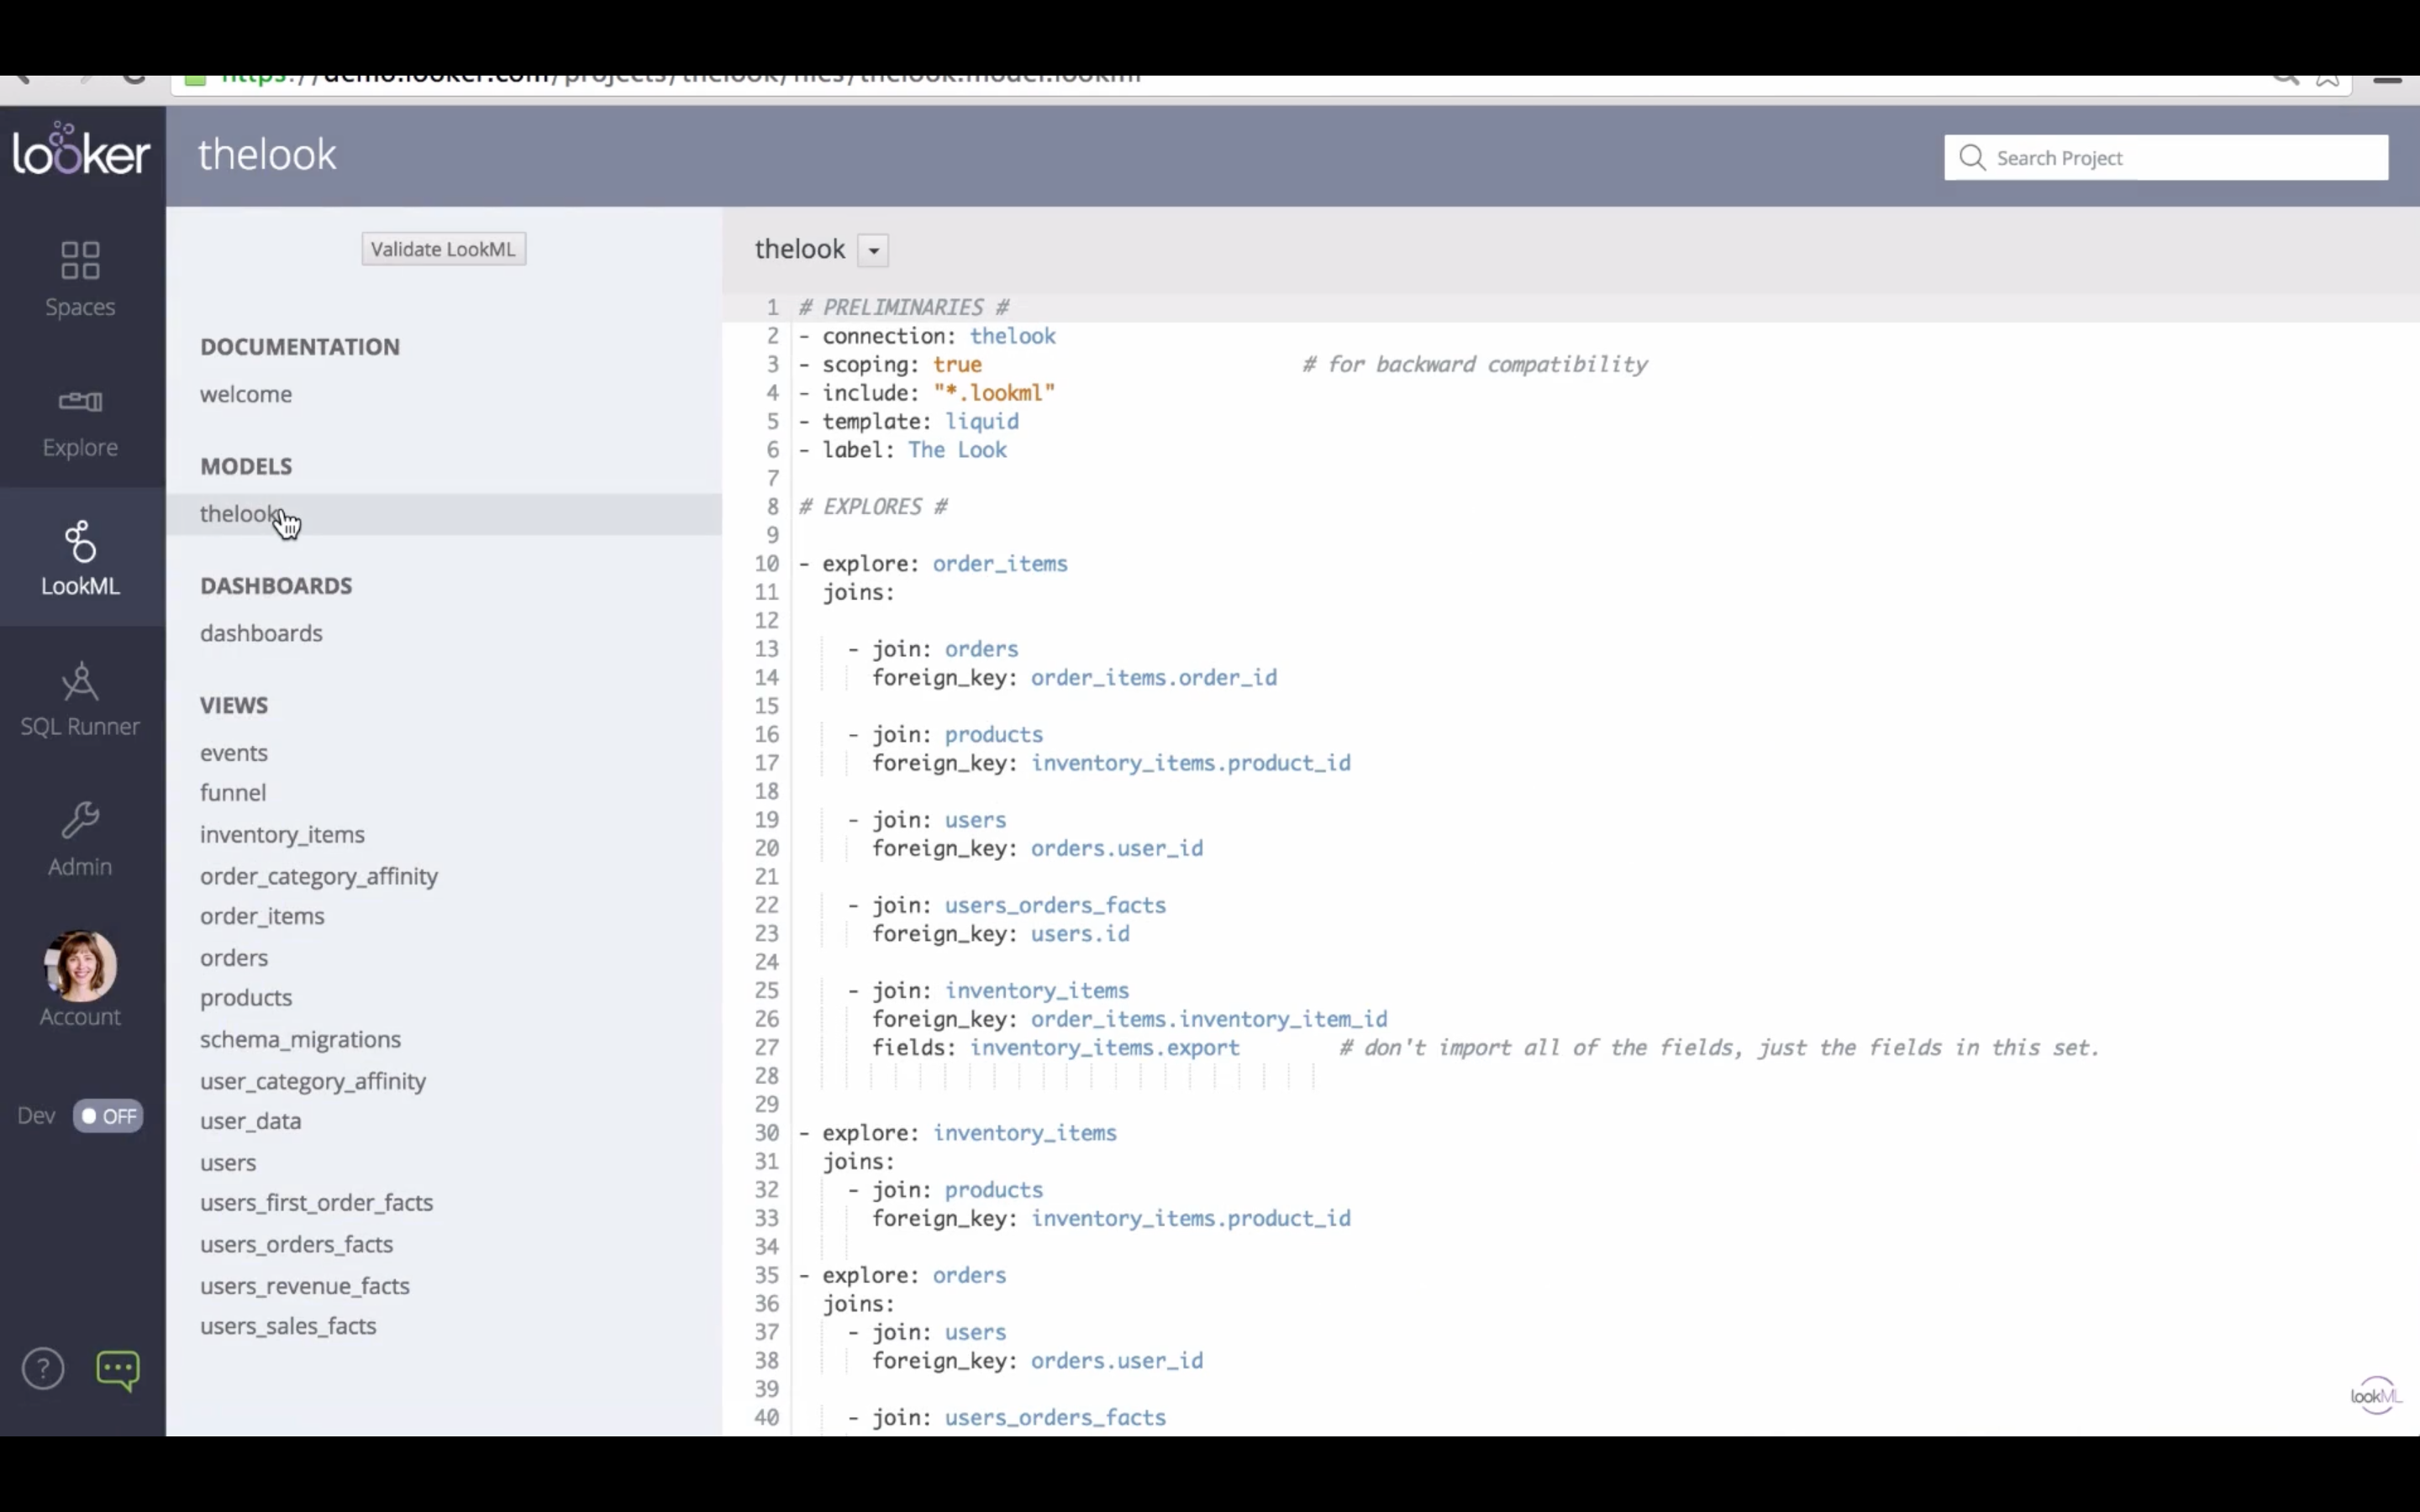Open the green chat bubble icon

click(x=118, y=1369)
